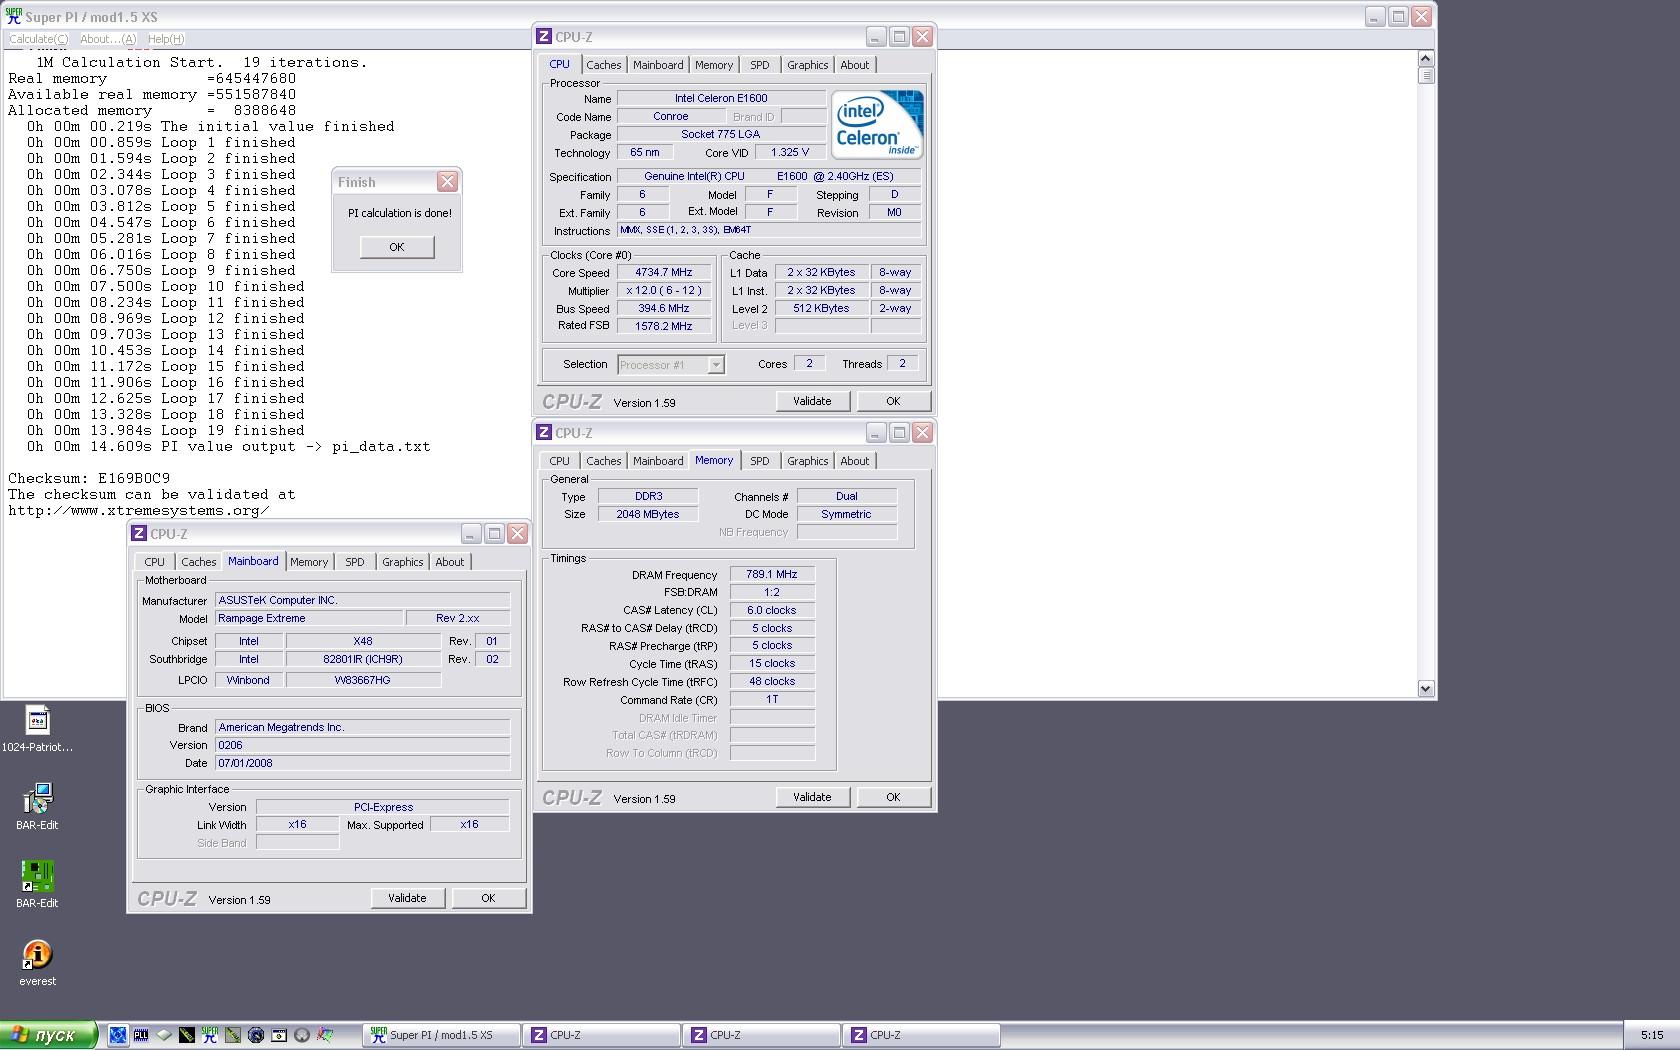The width and height of the screenshot is (1680, 1050).
Task: Click OK in the Memory CPU-Z window
Action: pos(893,797)
